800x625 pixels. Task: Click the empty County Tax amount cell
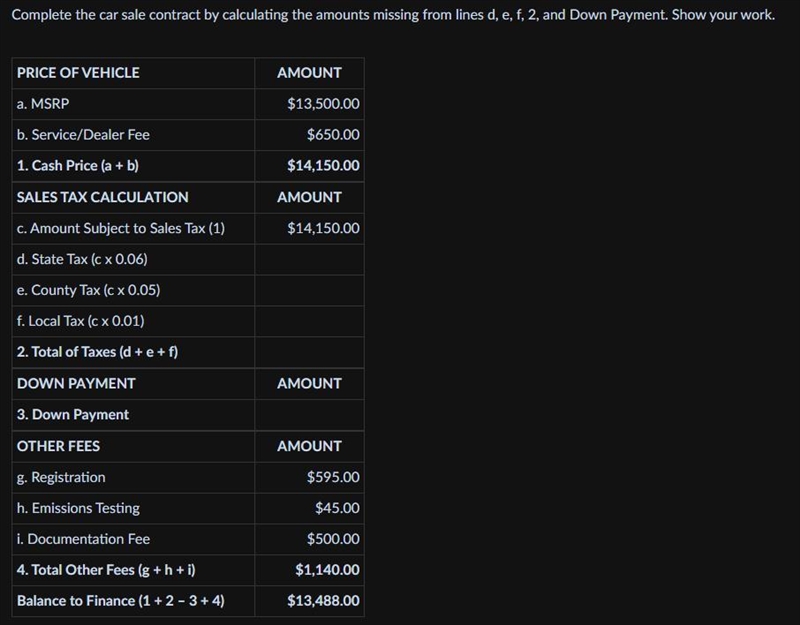(309, 290)
